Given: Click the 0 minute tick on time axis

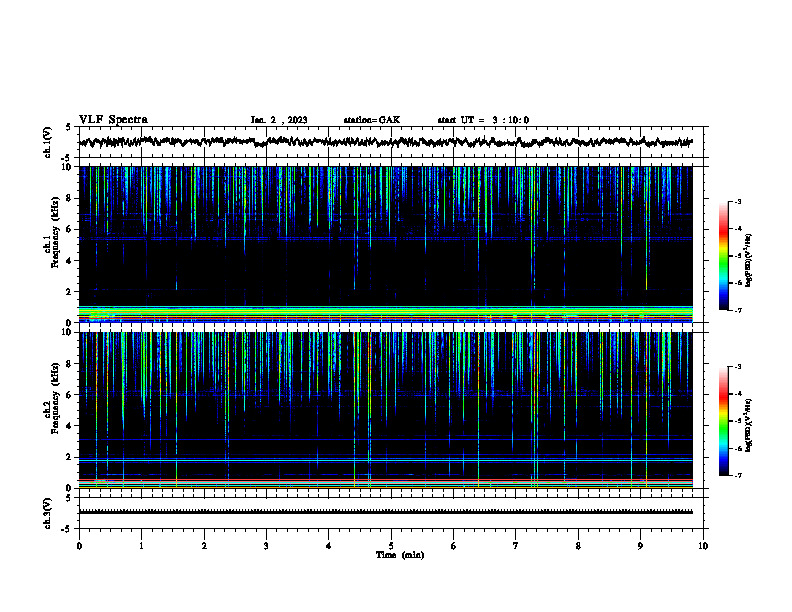Looking at the screenshot, I should click(79, 546).
